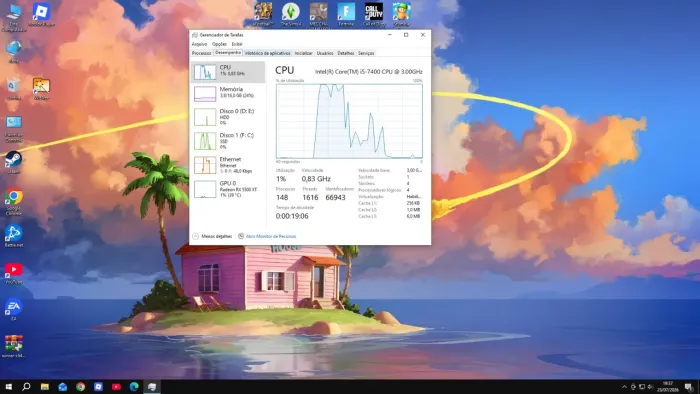View GPU 0 Radeon performance
Screen dimensions: 700x394
(x=228, y=189)
